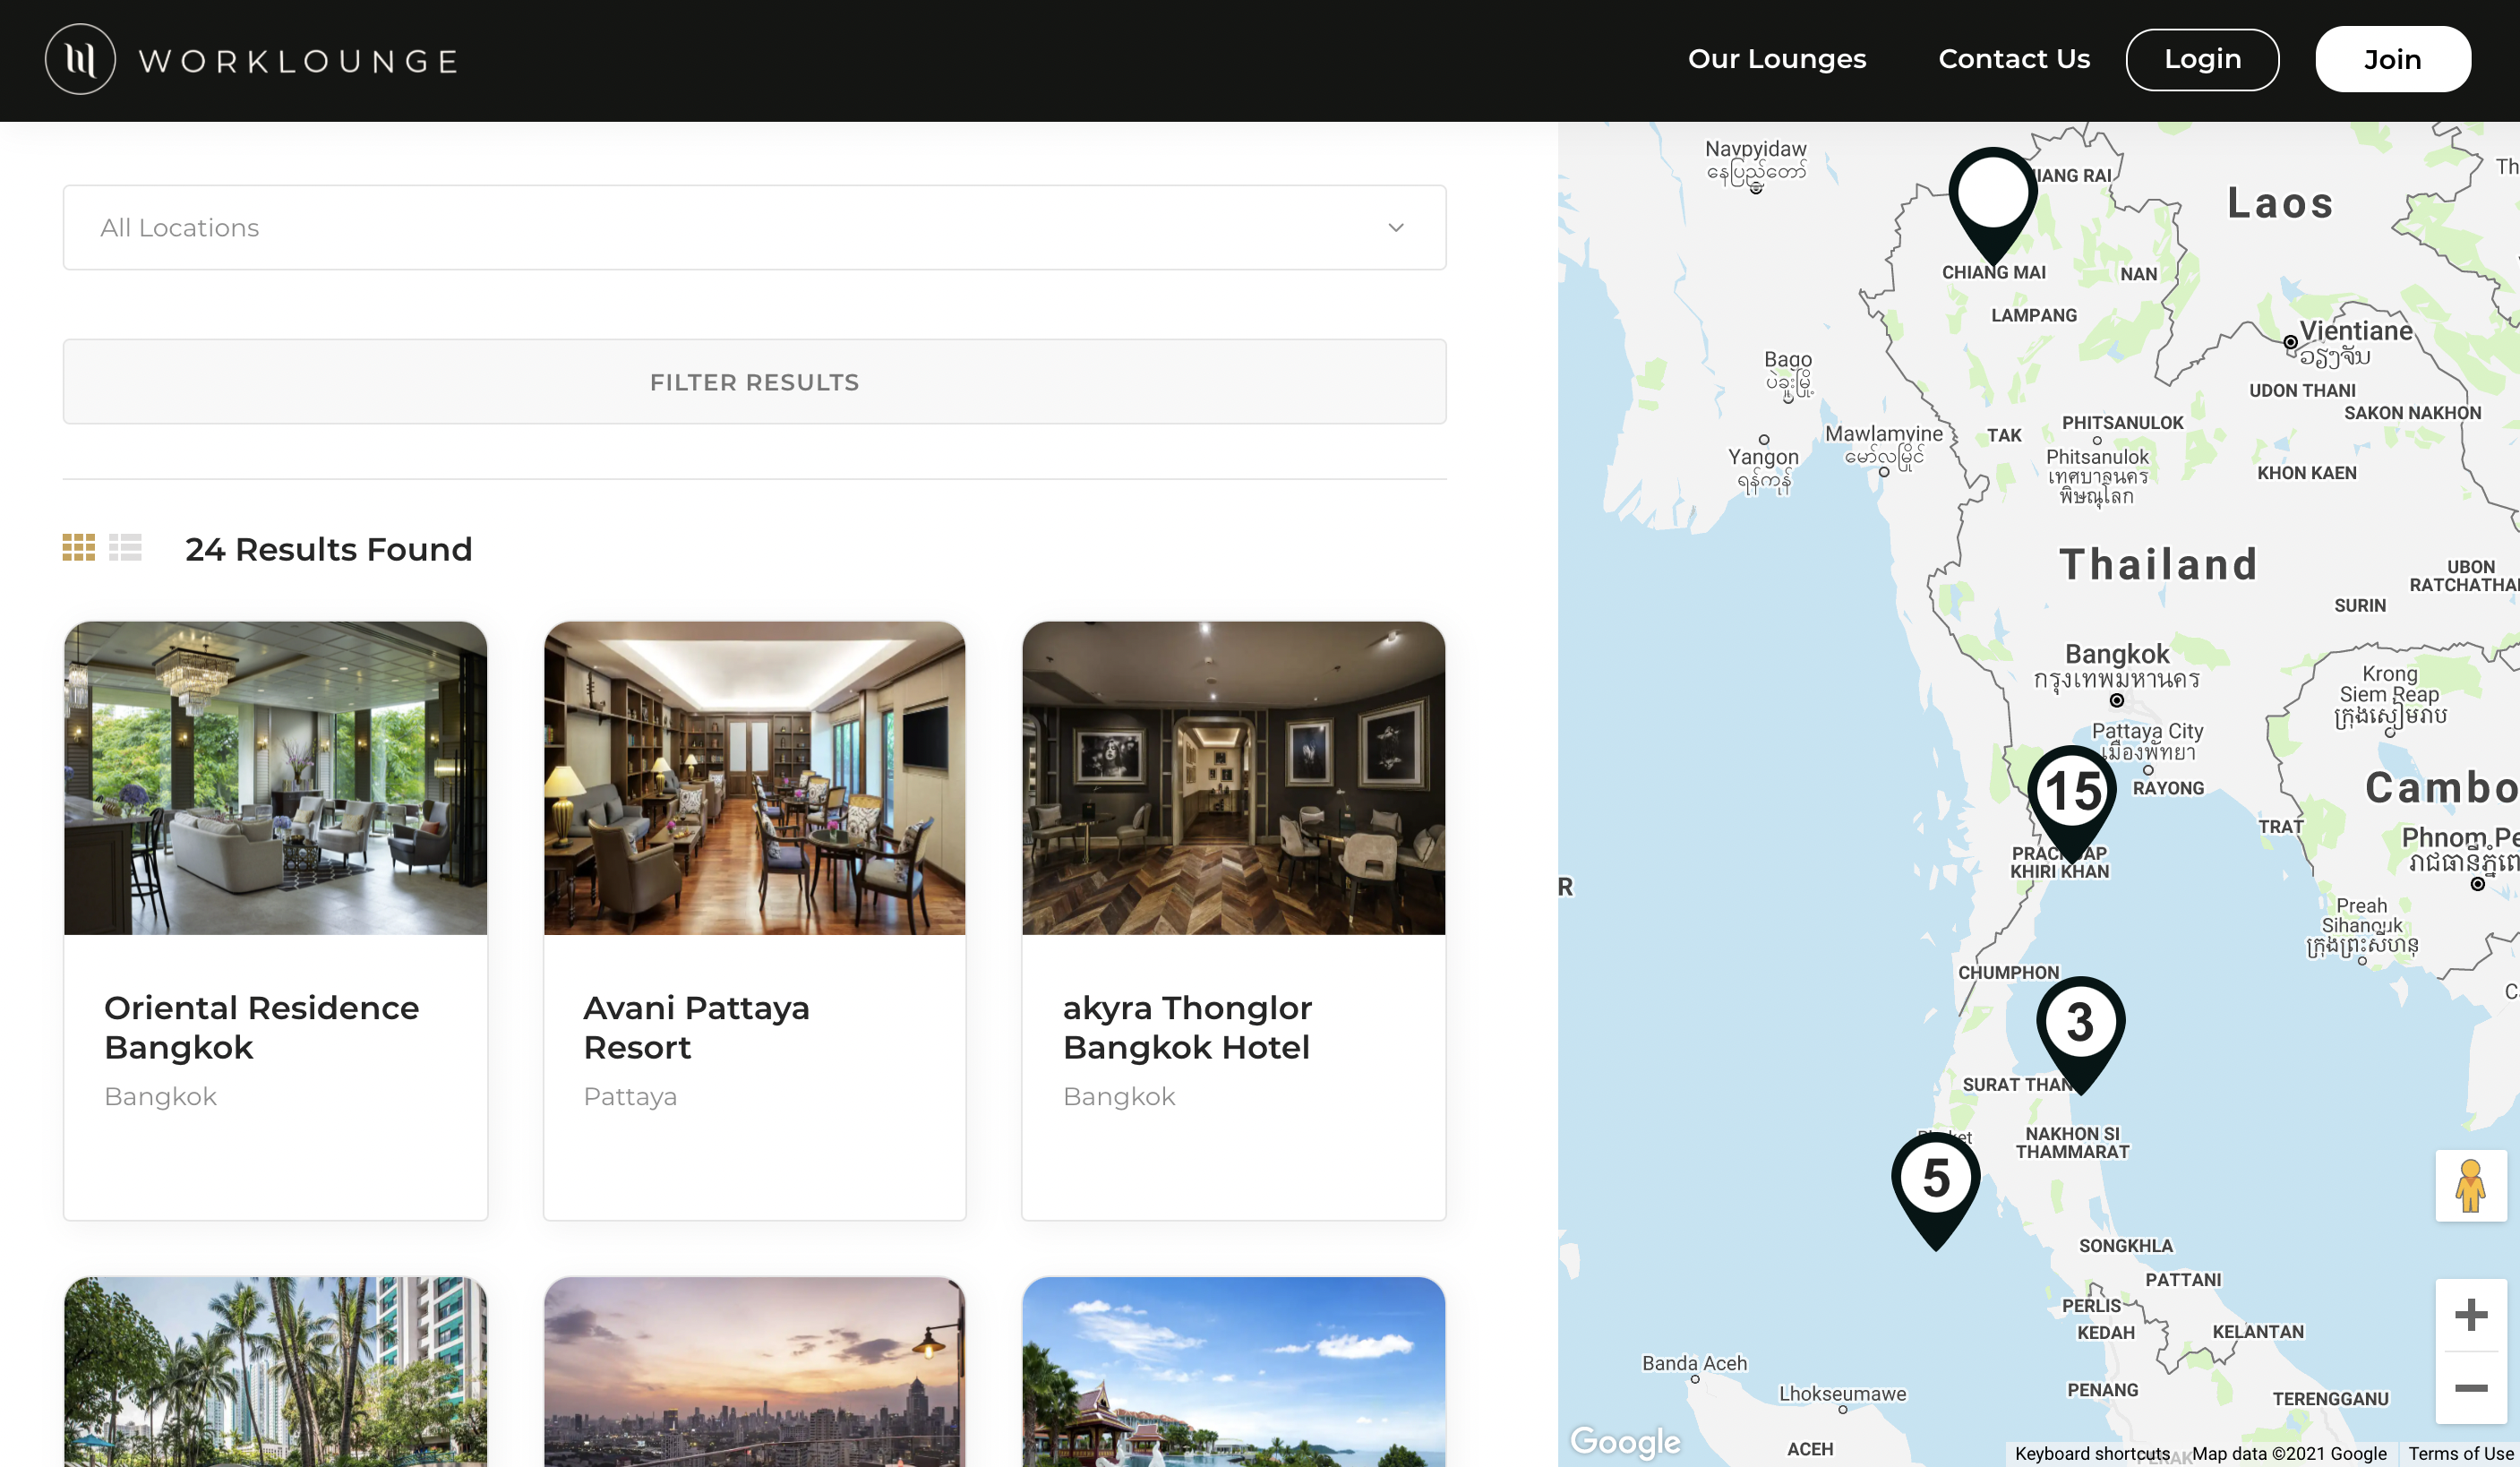Click the Avani Pattaya Resort title
Image resolution: width=2520 pixels, height=1467 pixels.
tap(697, 1027)
